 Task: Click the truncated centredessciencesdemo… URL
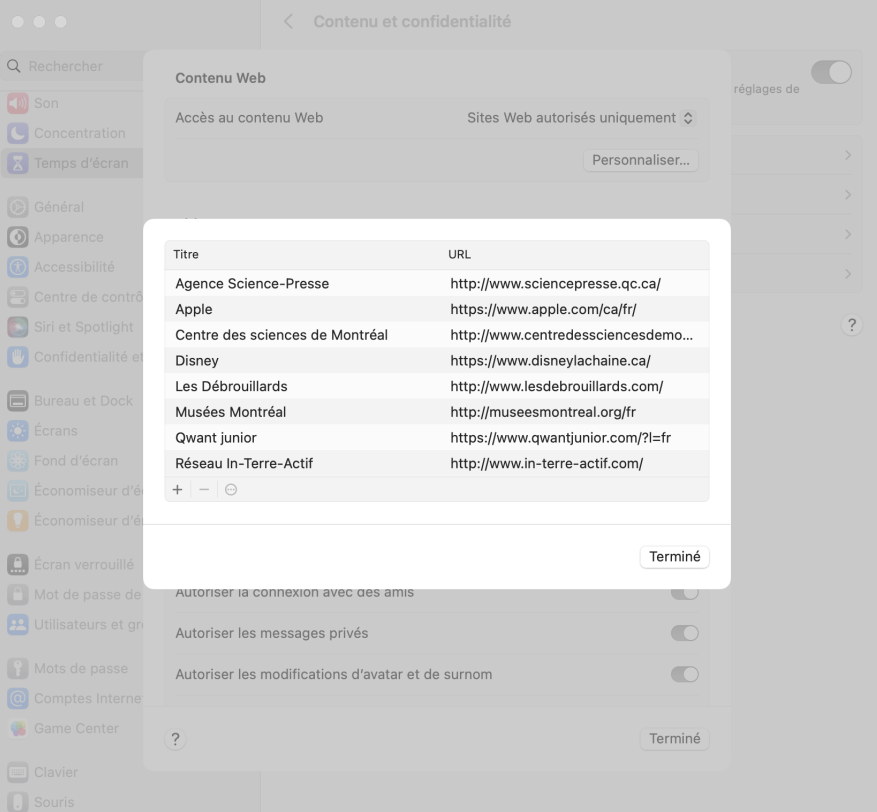tap(572, 335)
